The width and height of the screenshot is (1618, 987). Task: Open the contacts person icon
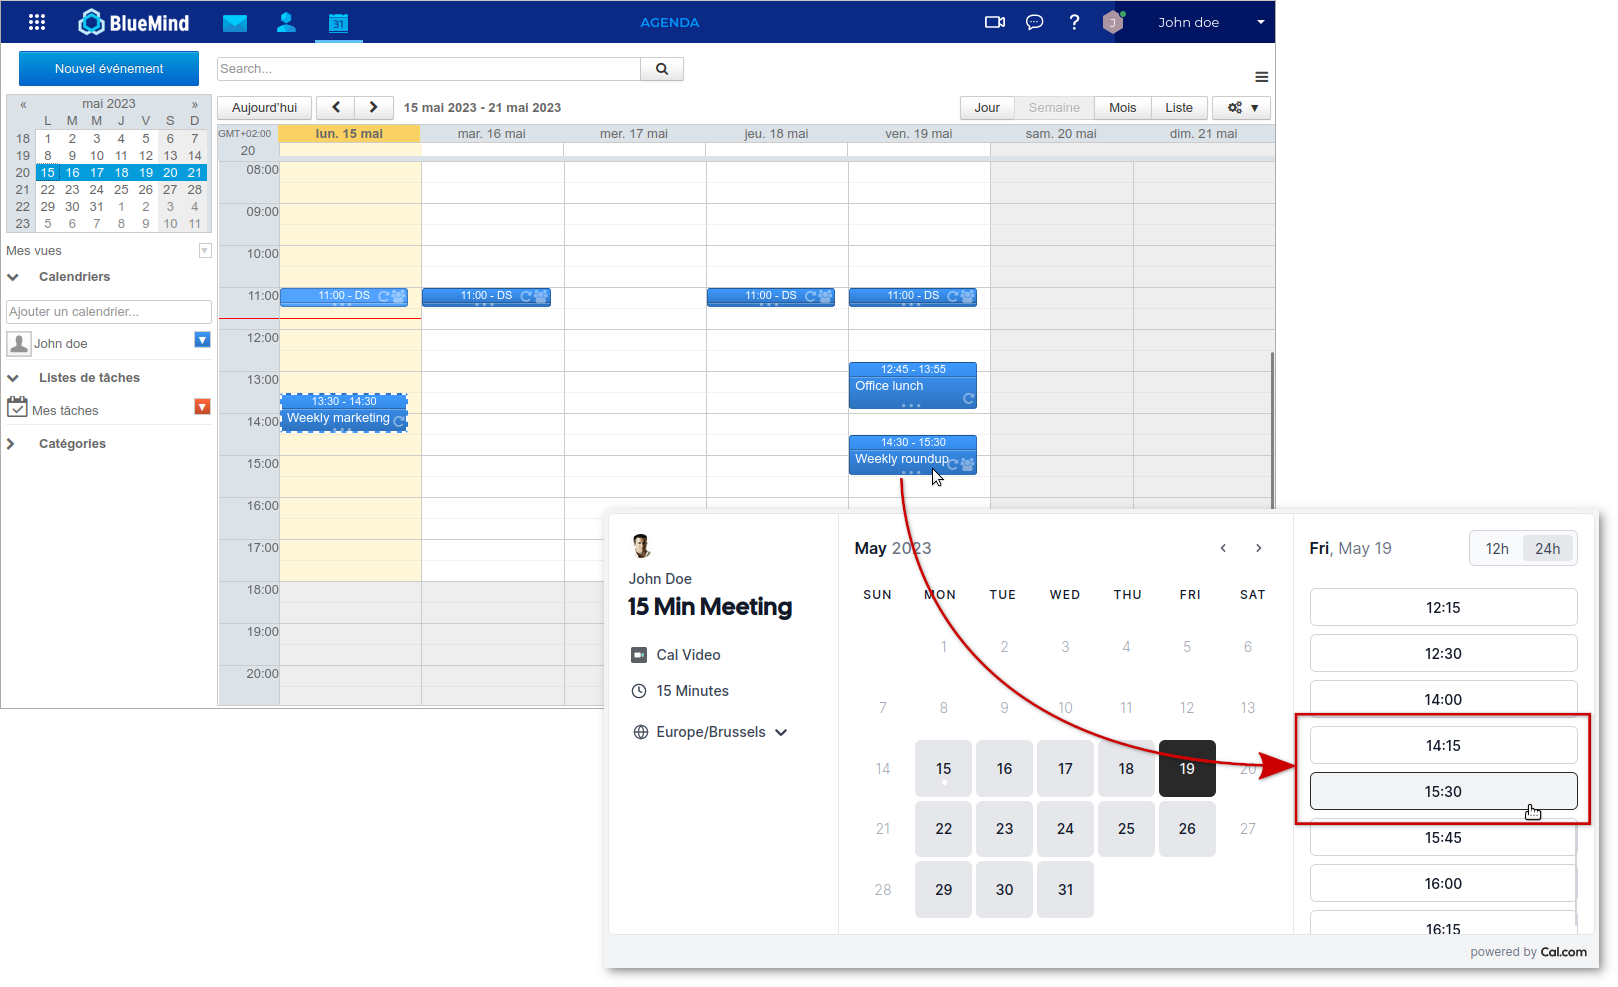pos(286,22)
